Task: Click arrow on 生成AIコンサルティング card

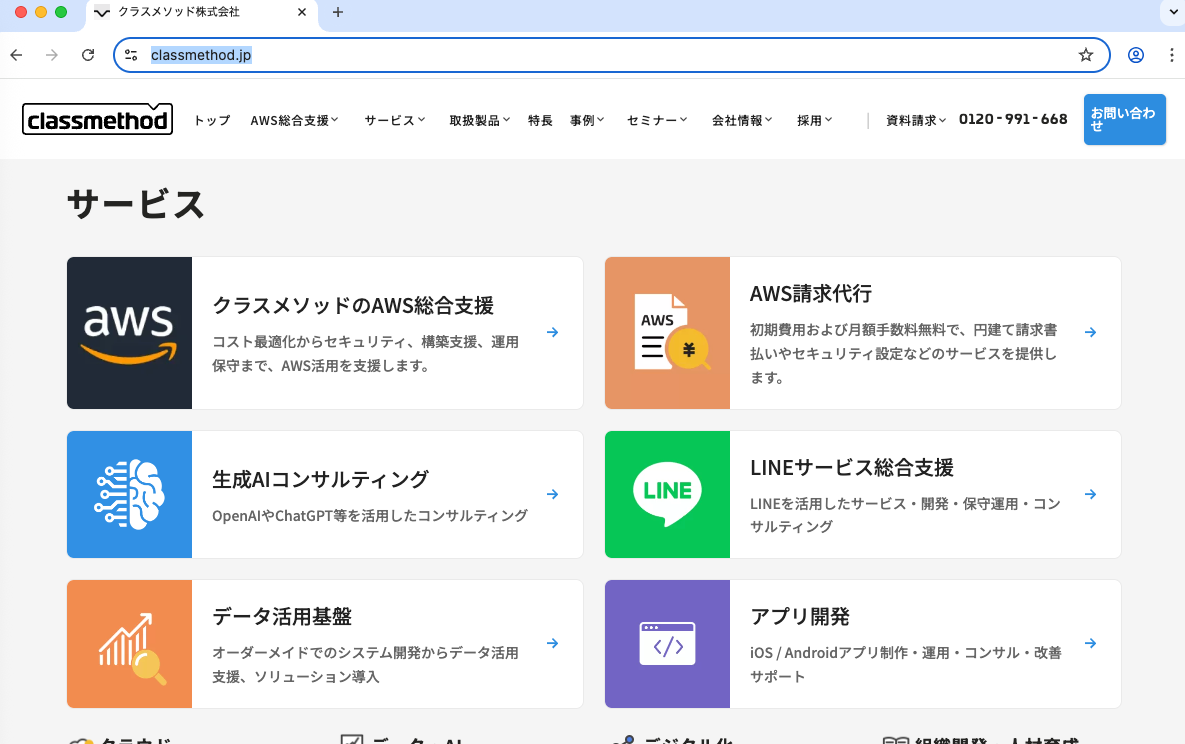Action: (x=552, y=494)
